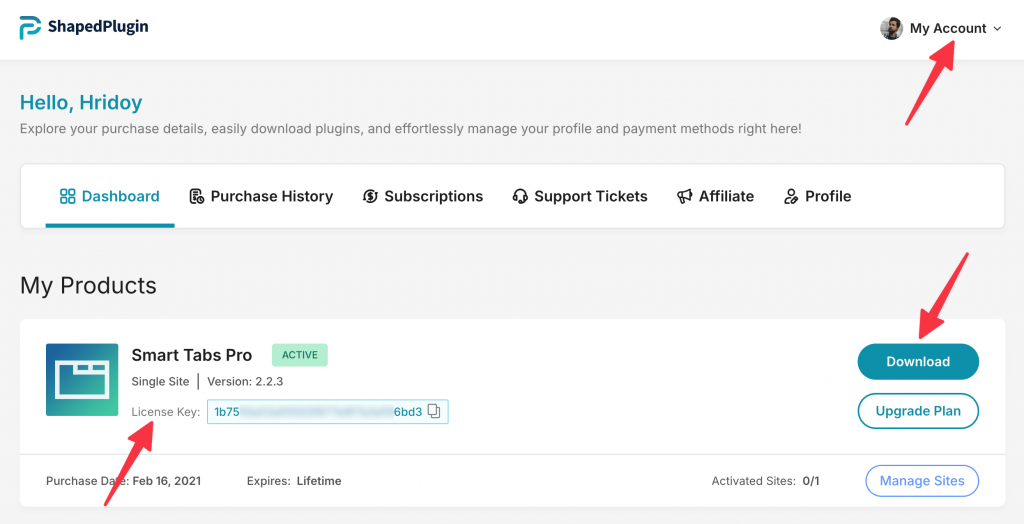Click the Single Site plan label

tap(160, 382)
